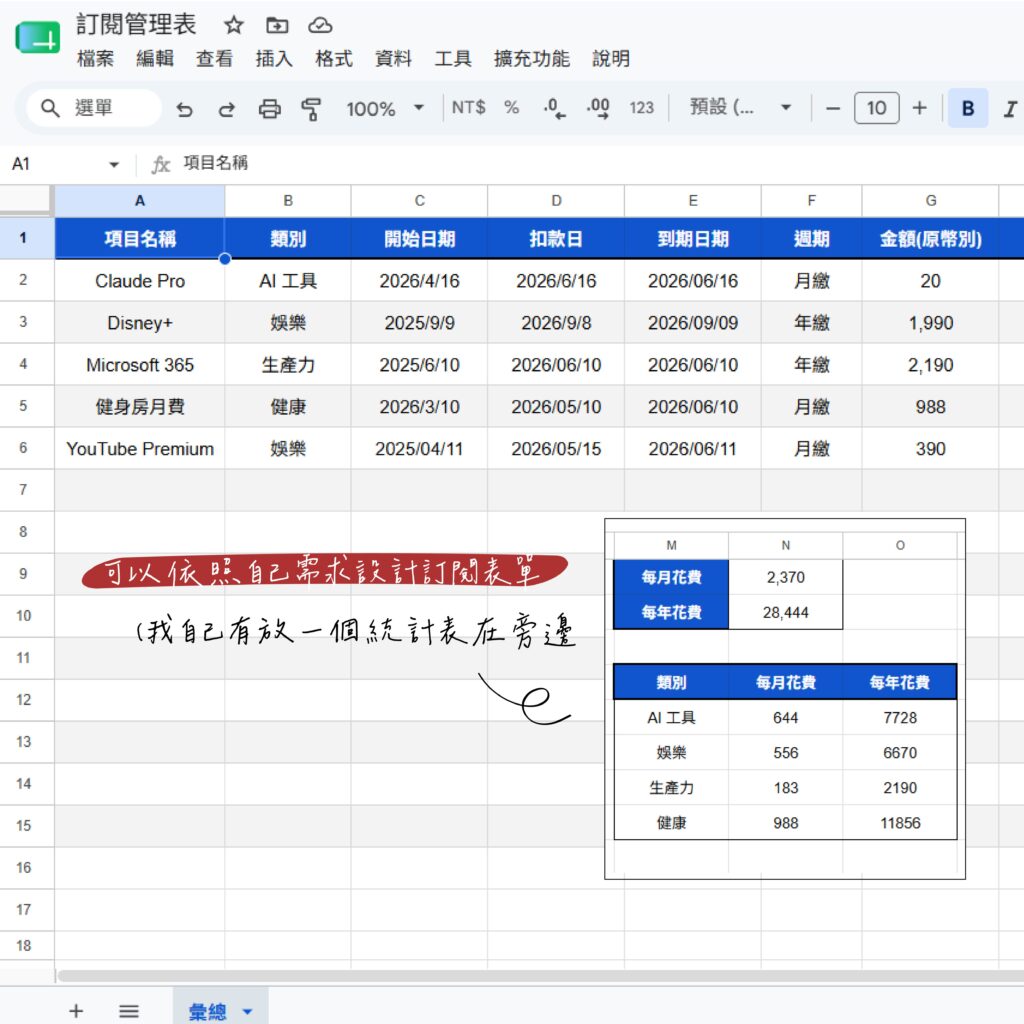Image resolution: width=1024 pixels, height=1024 pixels.
Task: Select column C header
Action: 419,201
